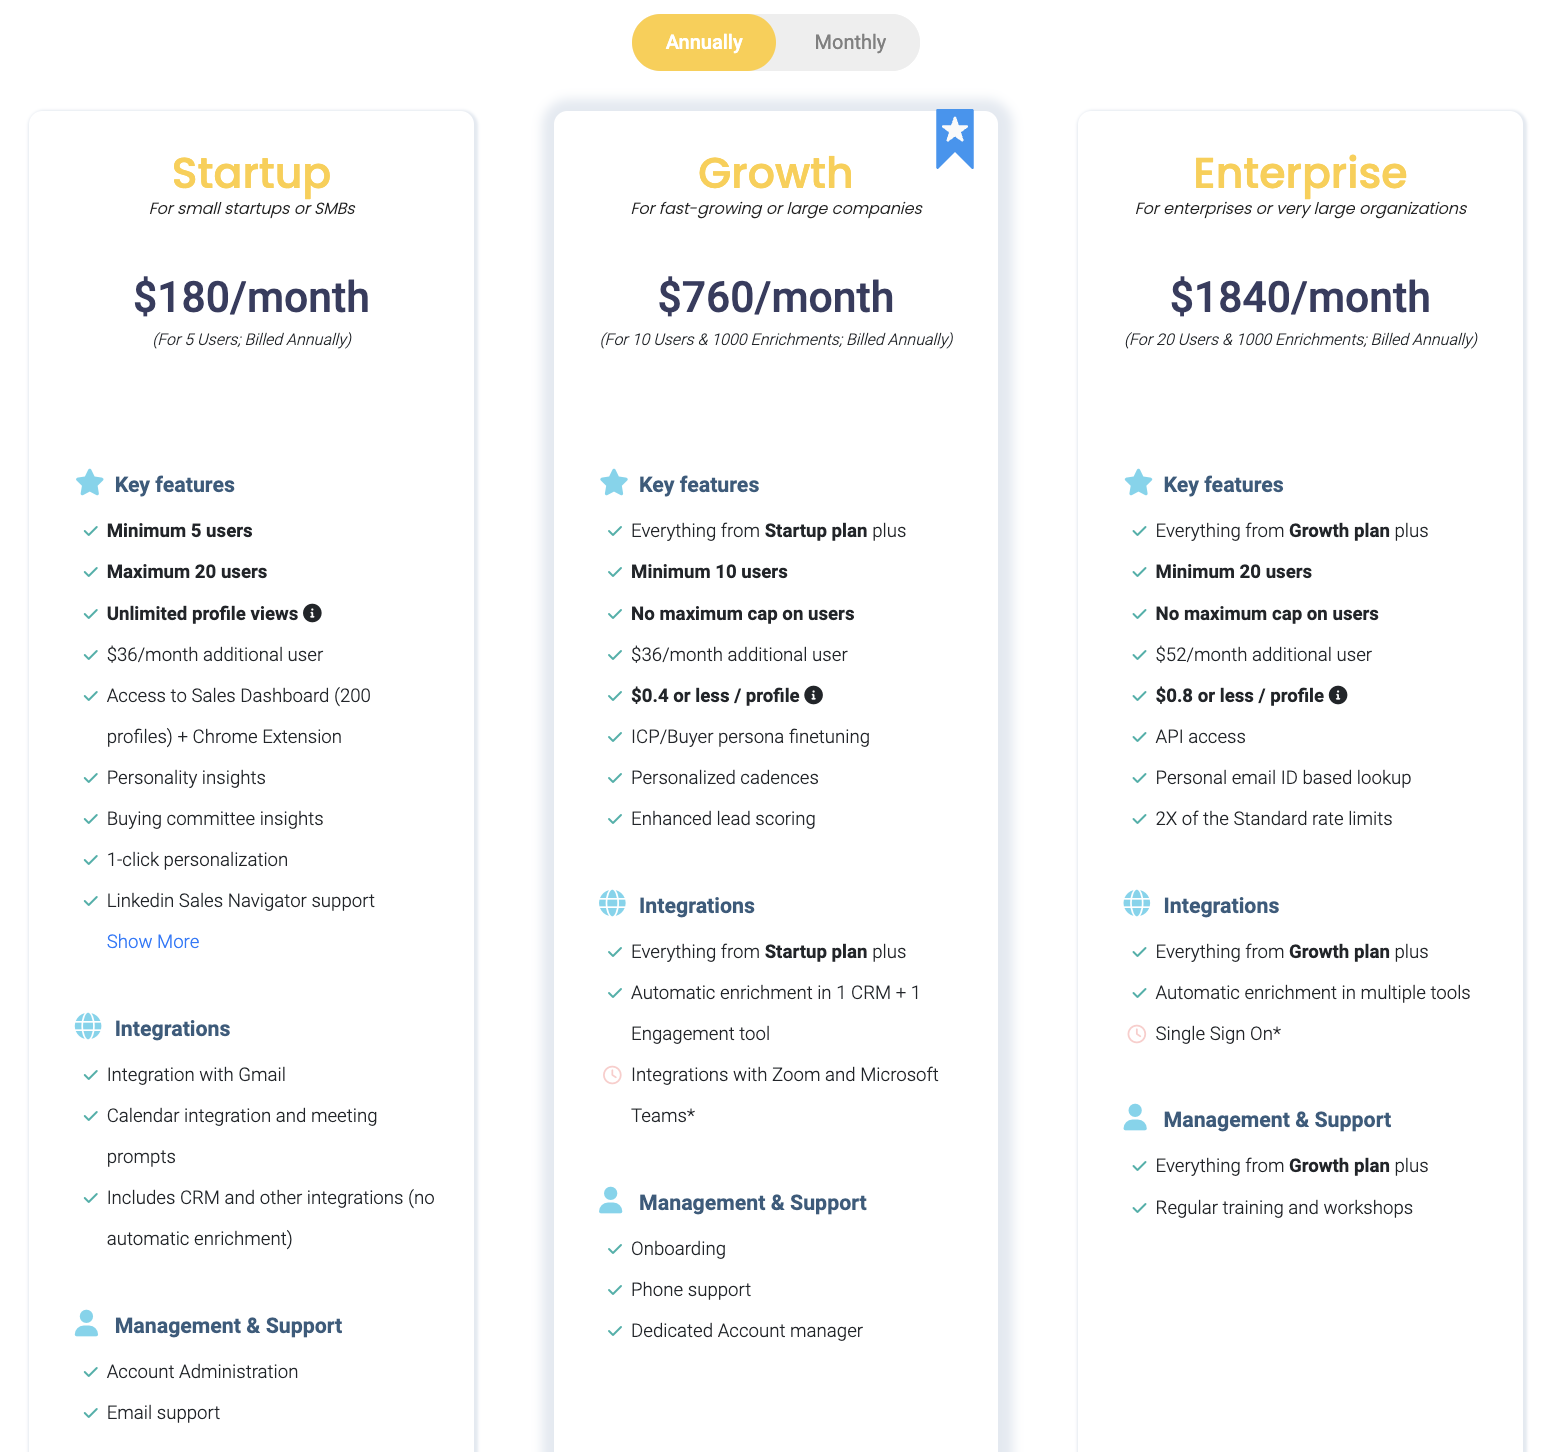The width and height of the screenshot is (1552, 1452).
Task: Click person icon beside Enterprise Management & Support
Action: (1135, 1118)
